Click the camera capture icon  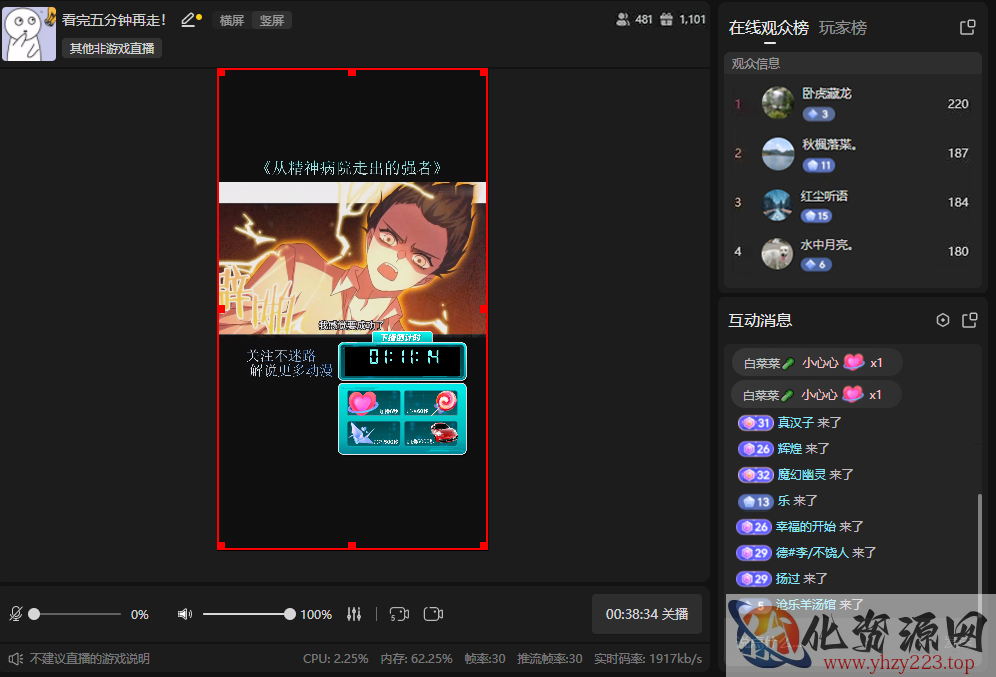click(x=433, y=614)
